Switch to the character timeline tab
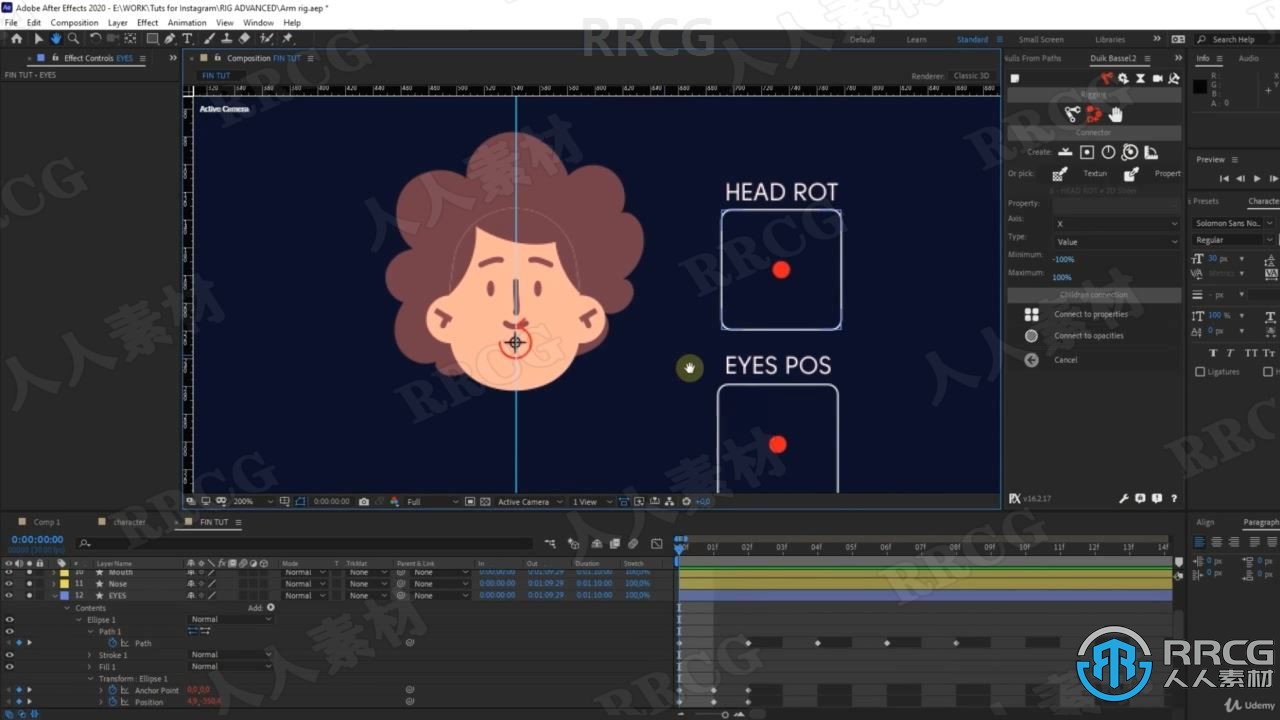Image resolution: width=1280 pixels, height=720 pixels. coord(129,522)
